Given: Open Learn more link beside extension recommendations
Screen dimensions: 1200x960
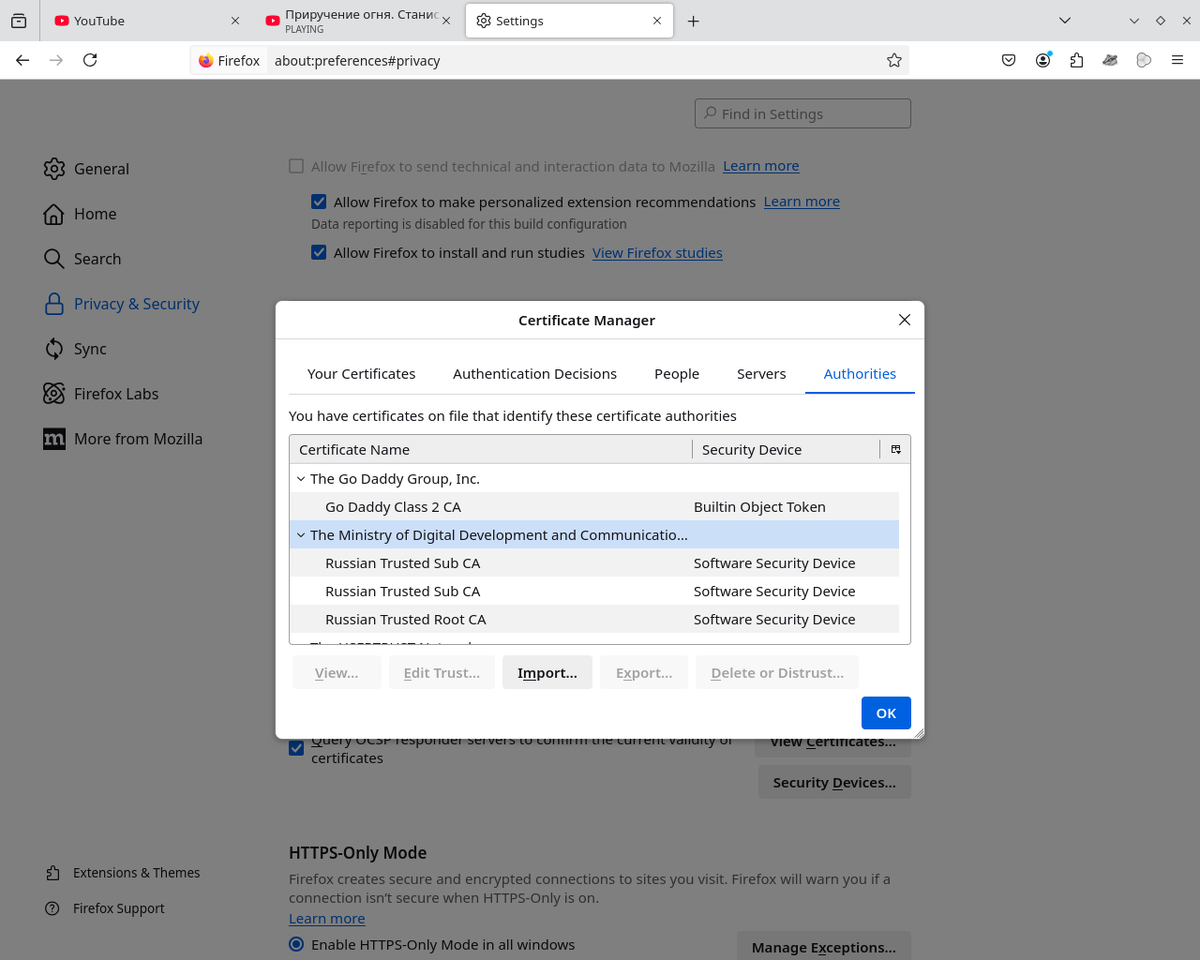Looking at the screenshot, I should tap(802, 202).
